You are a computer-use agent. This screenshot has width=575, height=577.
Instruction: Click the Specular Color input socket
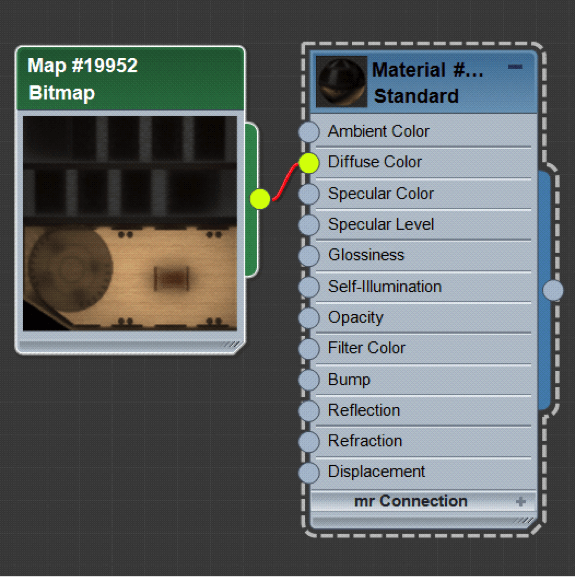[x=309, y=194]
